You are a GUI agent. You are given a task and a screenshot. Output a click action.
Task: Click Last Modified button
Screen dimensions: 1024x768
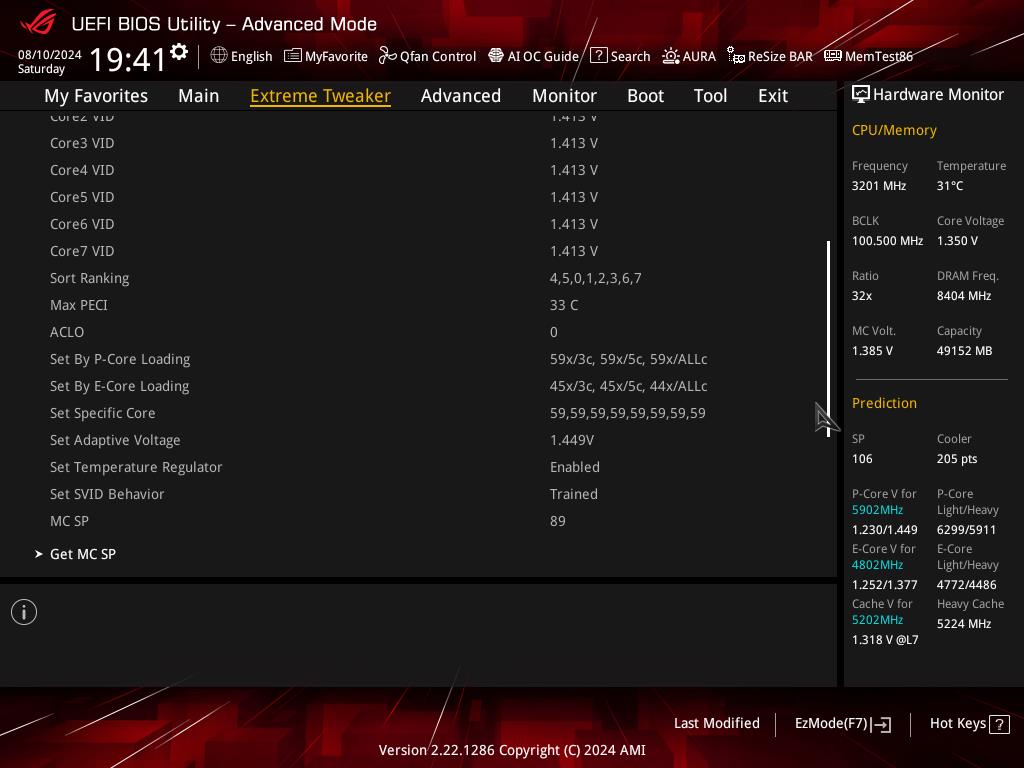(716, 724)
